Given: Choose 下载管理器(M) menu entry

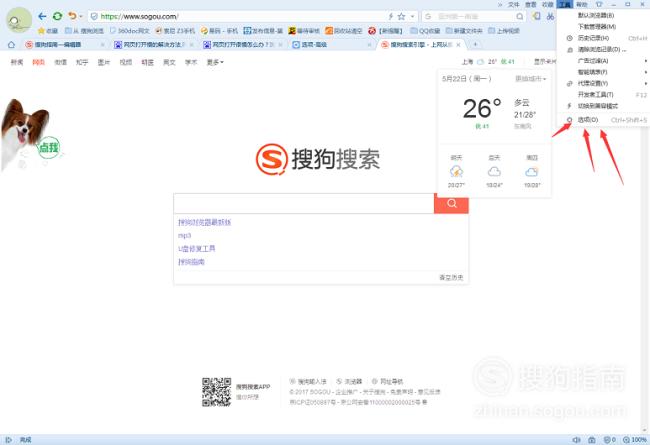Looking at the screenshot, I should click(604, 27).
